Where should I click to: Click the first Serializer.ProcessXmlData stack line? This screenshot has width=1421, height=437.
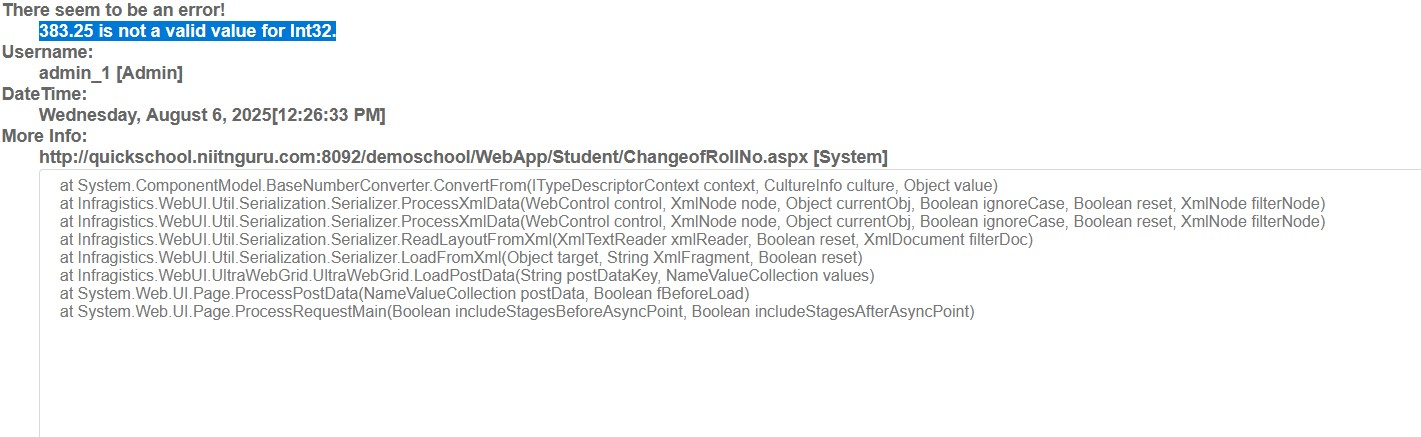click(692, 203)
